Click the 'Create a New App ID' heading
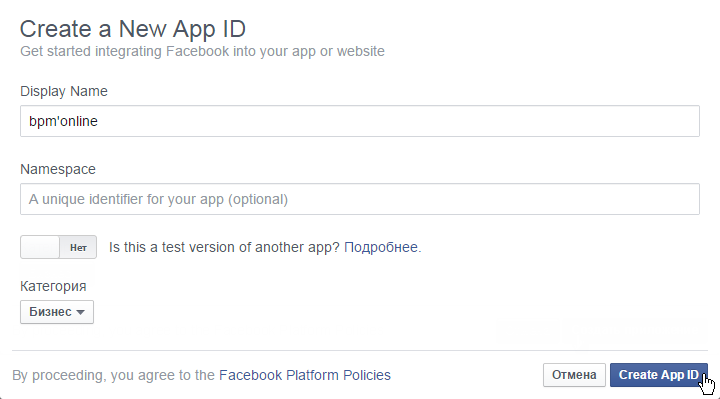 click(133, 29)
